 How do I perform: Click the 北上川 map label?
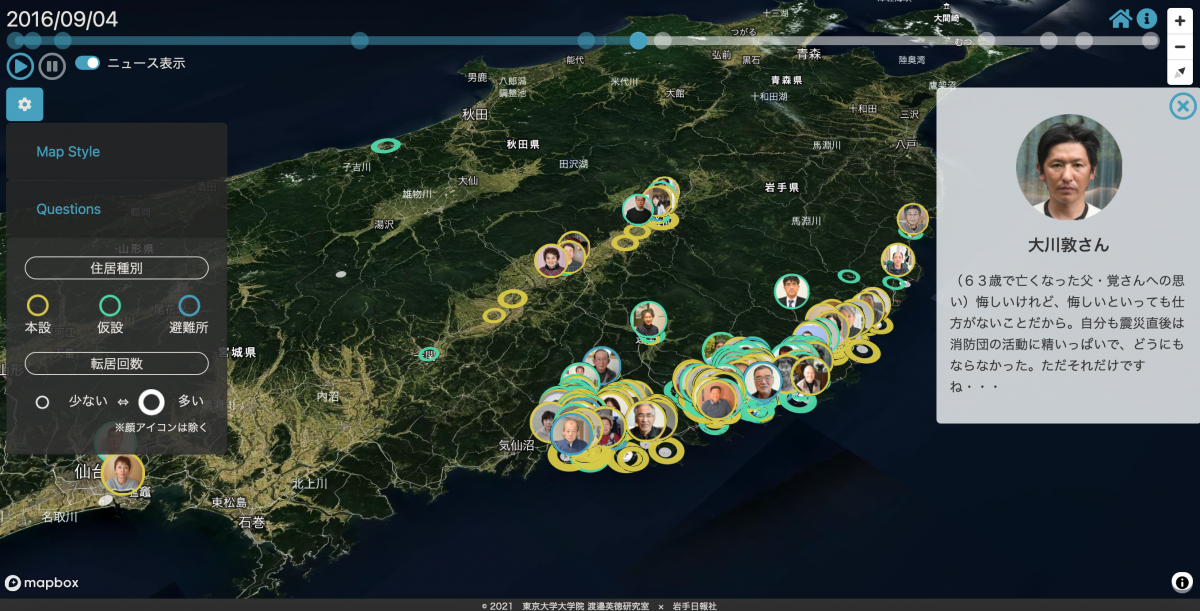pyautogui.click(x=310, y=483)
